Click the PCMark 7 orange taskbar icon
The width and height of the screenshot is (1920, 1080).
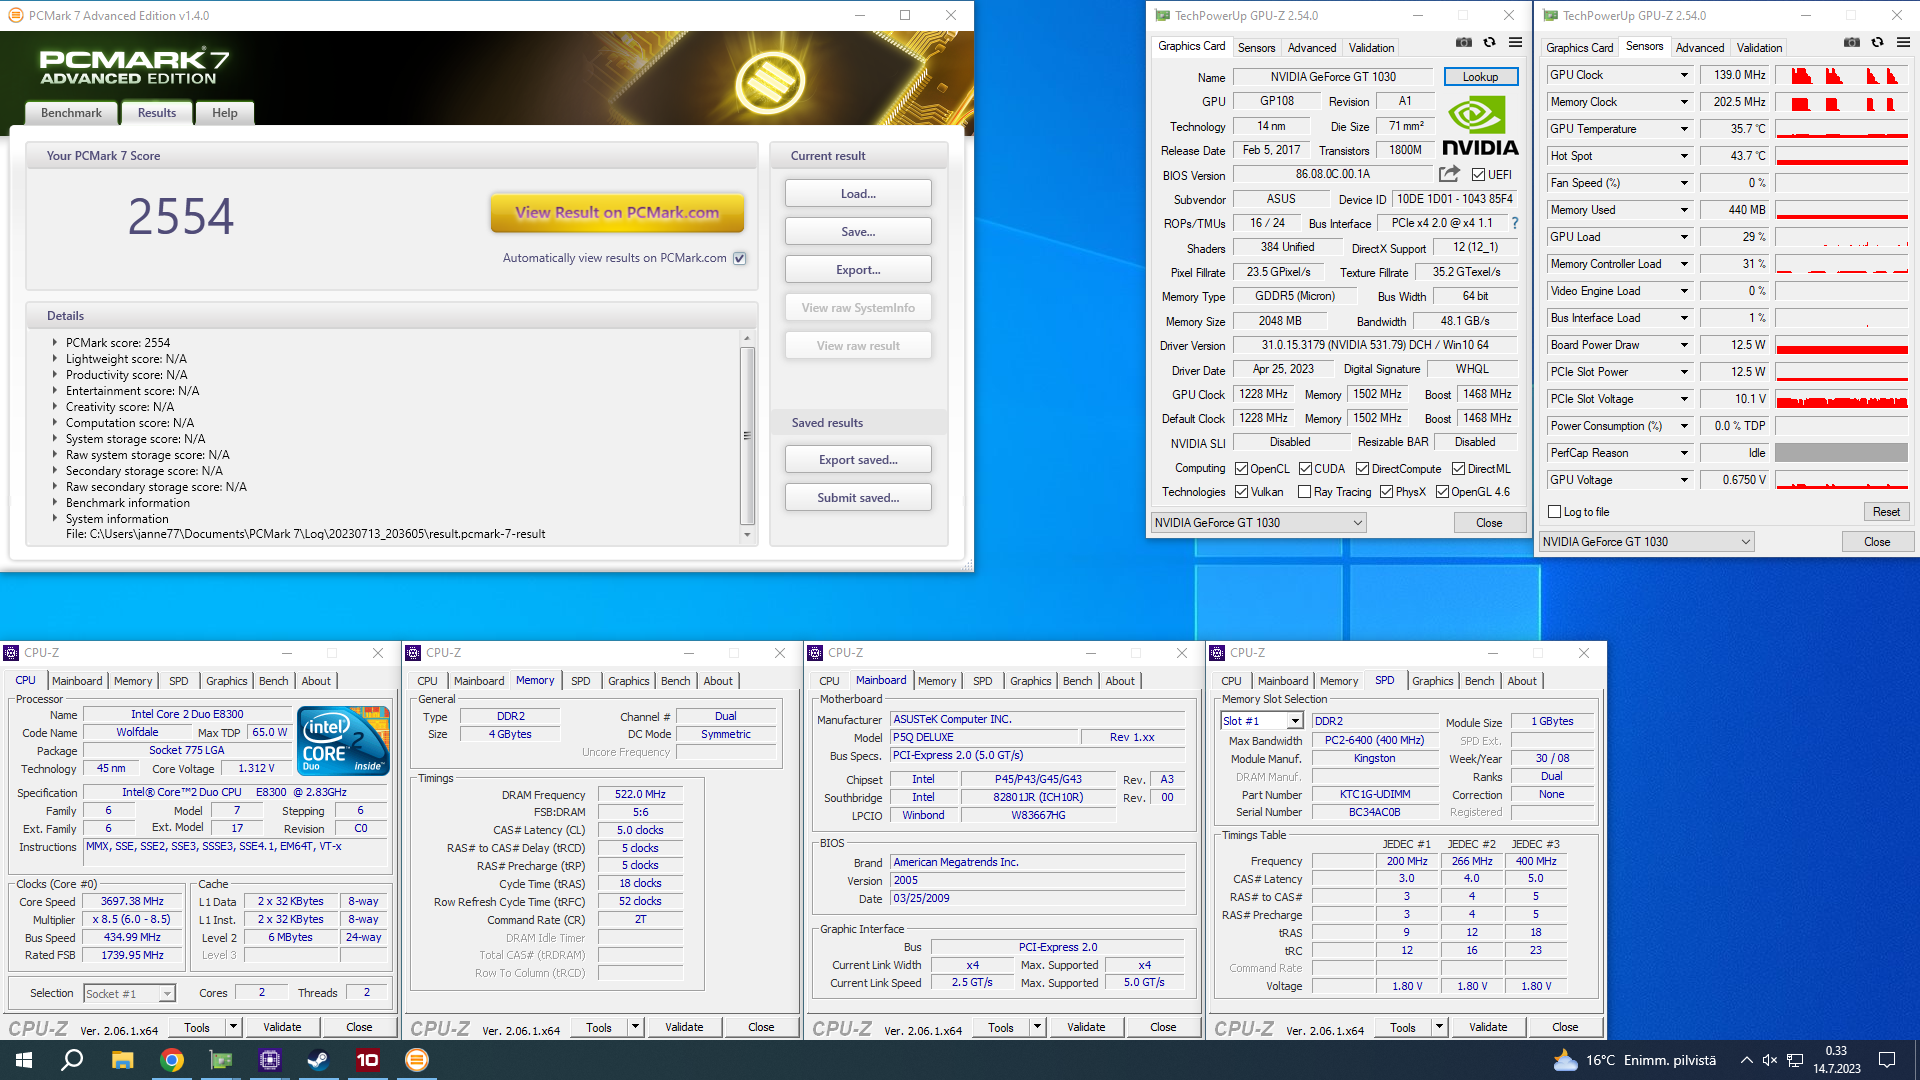point(417,1059)
